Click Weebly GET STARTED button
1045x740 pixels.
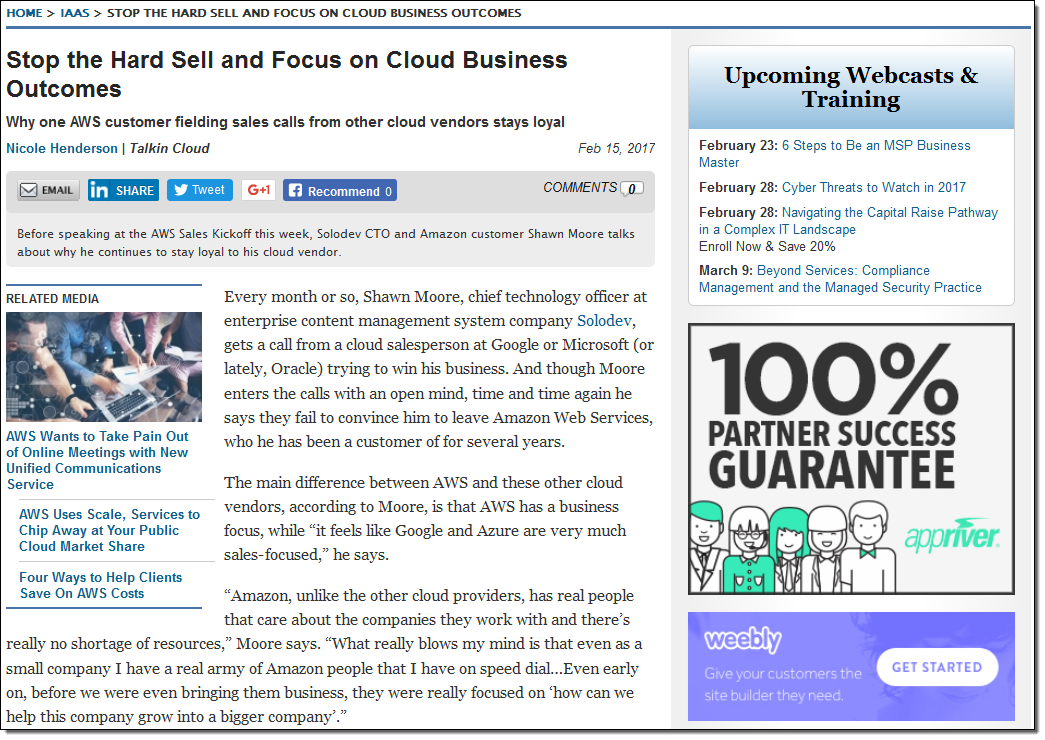click(937, 667)
